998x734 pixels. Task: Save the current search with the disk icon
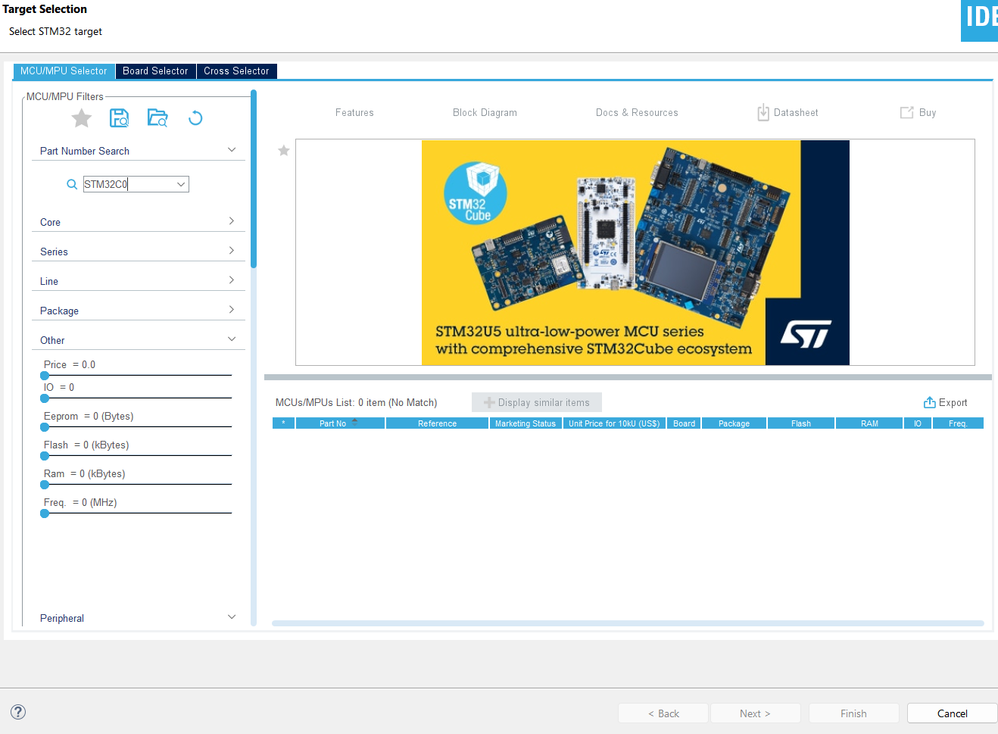[x=119, y=118]
